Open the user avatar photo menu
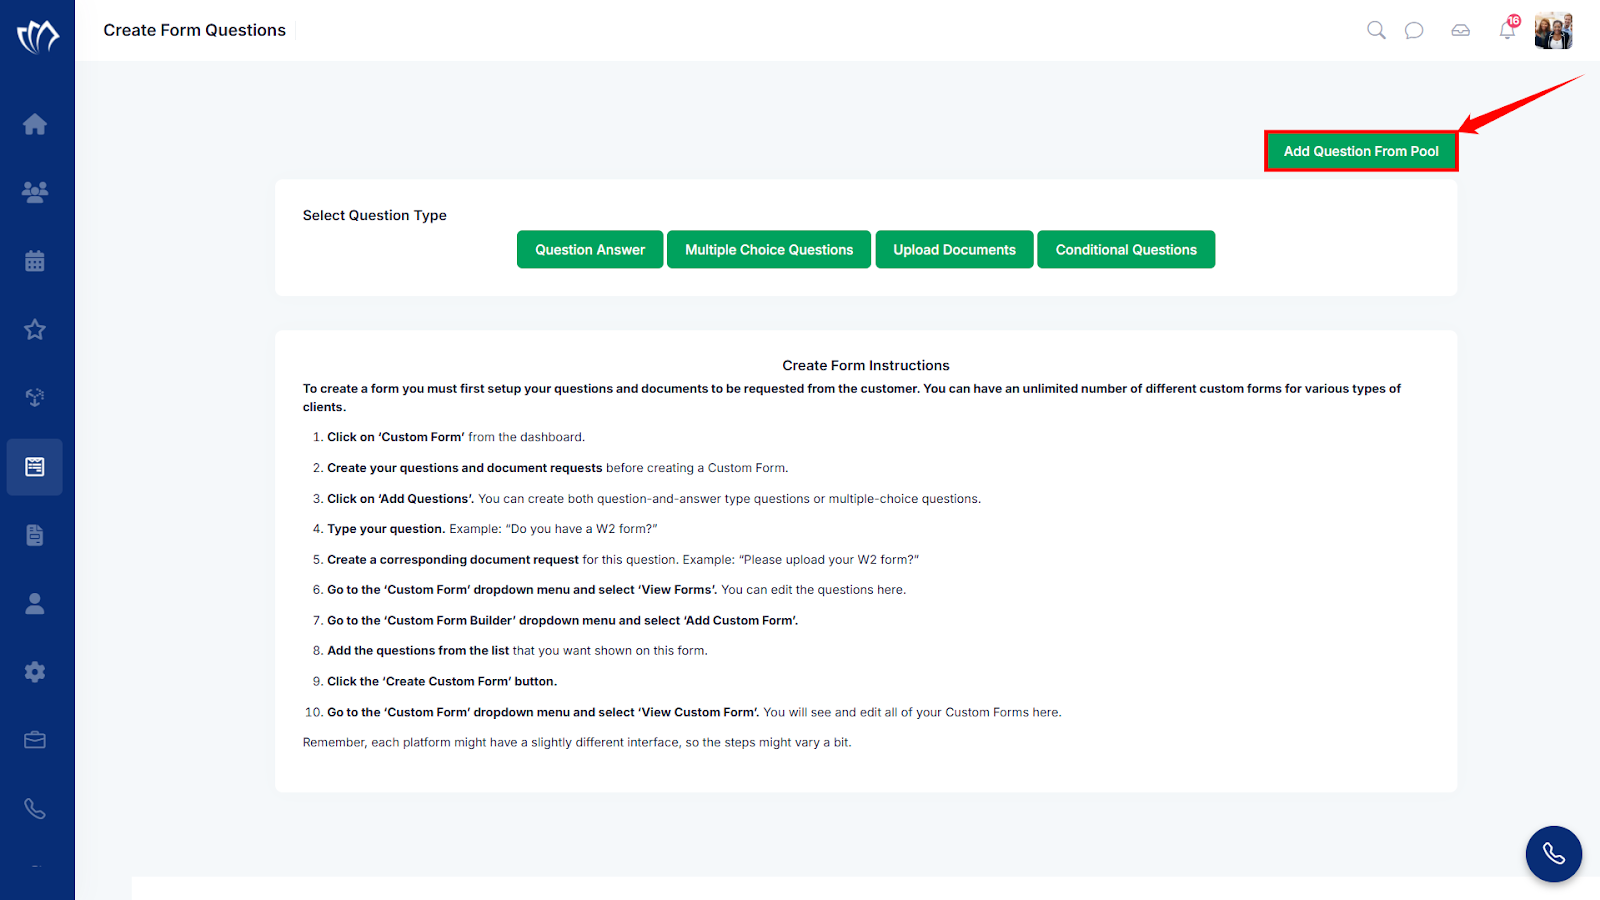 click(x=1554, y=31)
